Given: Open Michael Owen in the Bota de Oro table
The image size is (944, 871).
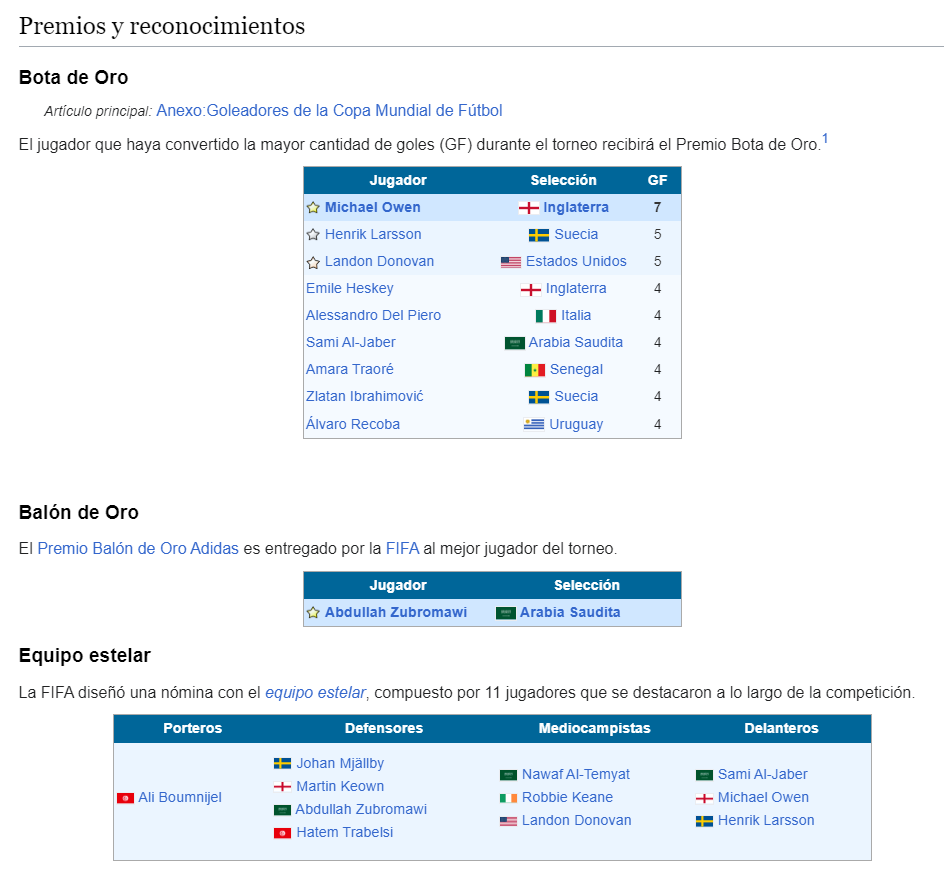Looking at the screenshot, I should 373,207.
